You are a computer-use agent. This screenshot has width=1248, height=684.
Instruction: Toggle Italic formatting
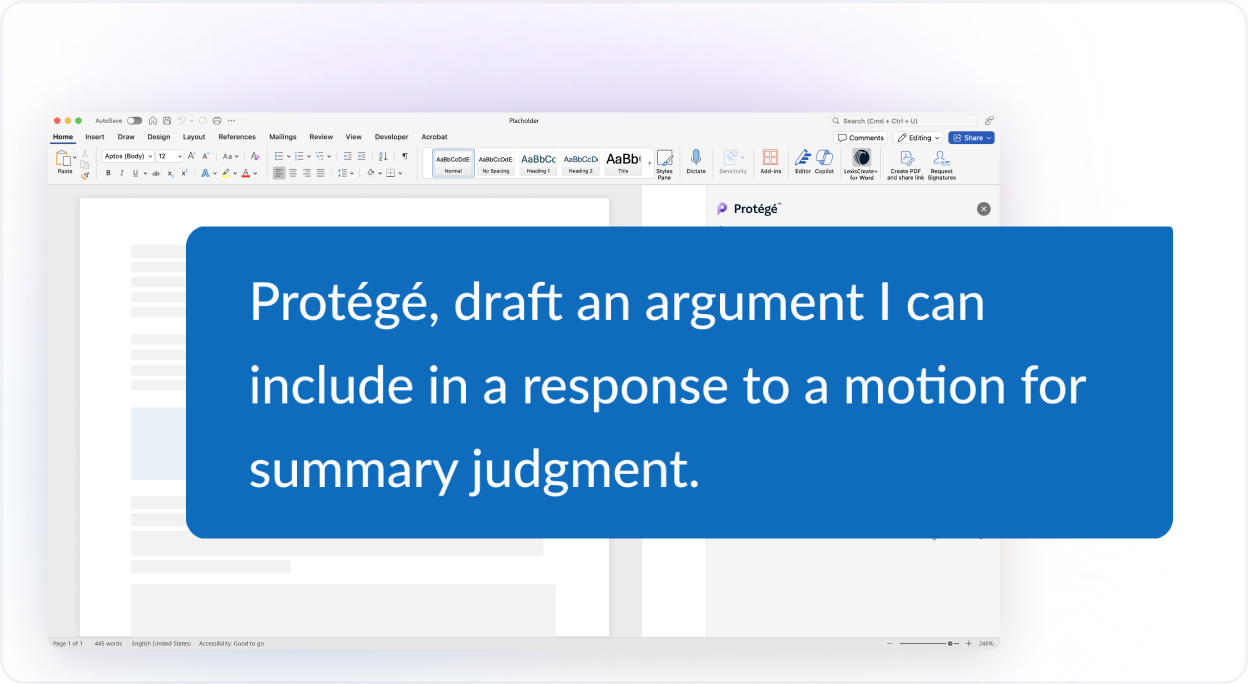coord(122,173)
